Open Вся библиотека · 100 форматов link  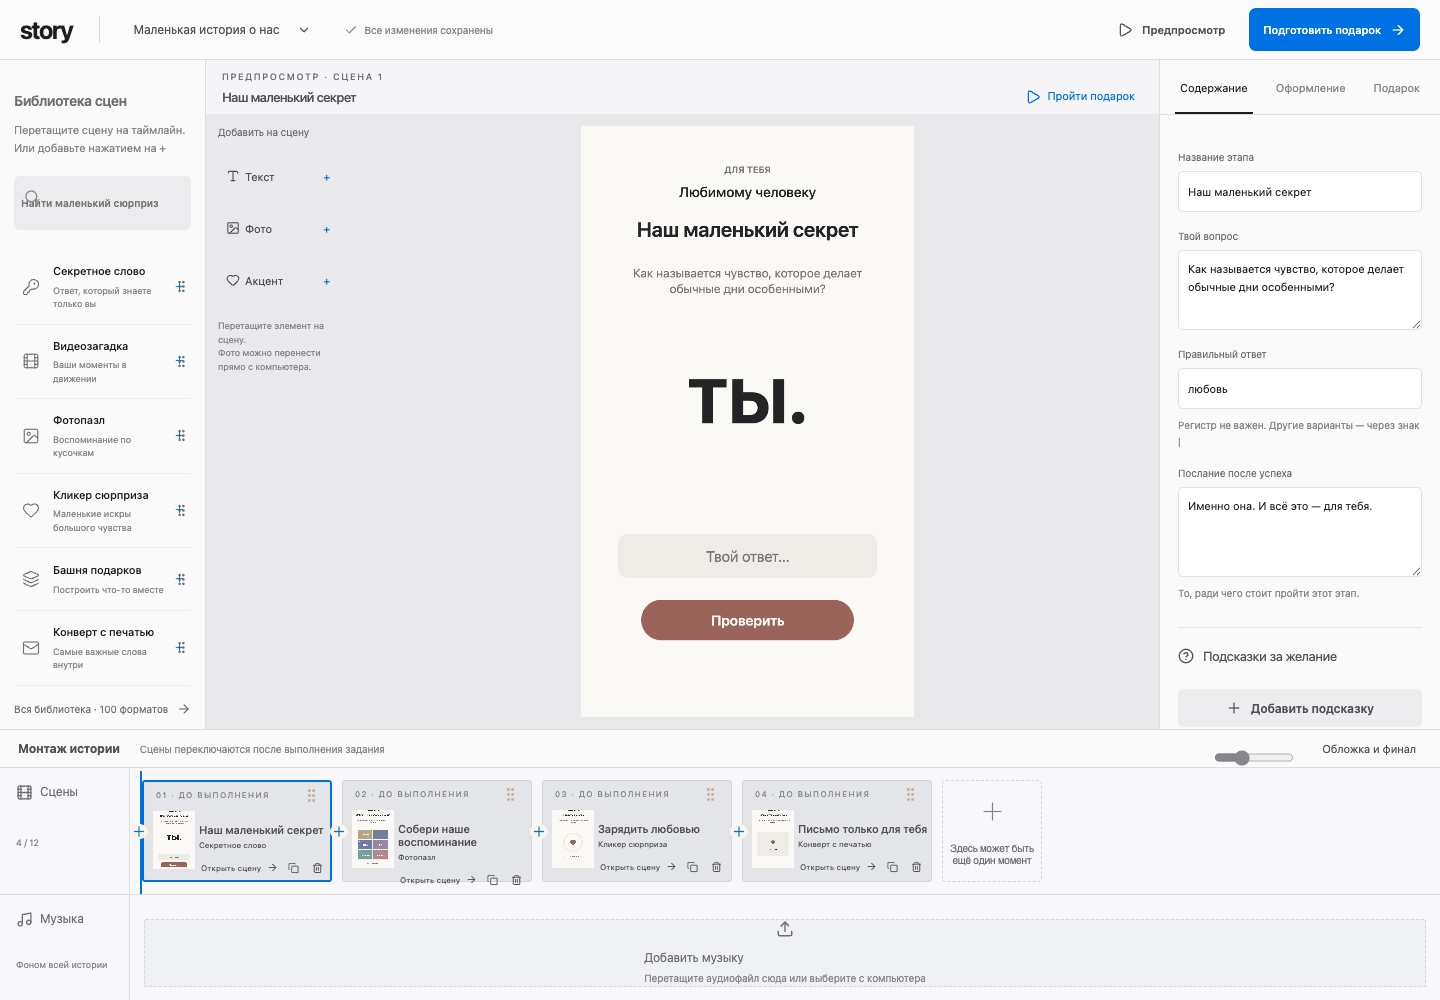click(102, 709)
